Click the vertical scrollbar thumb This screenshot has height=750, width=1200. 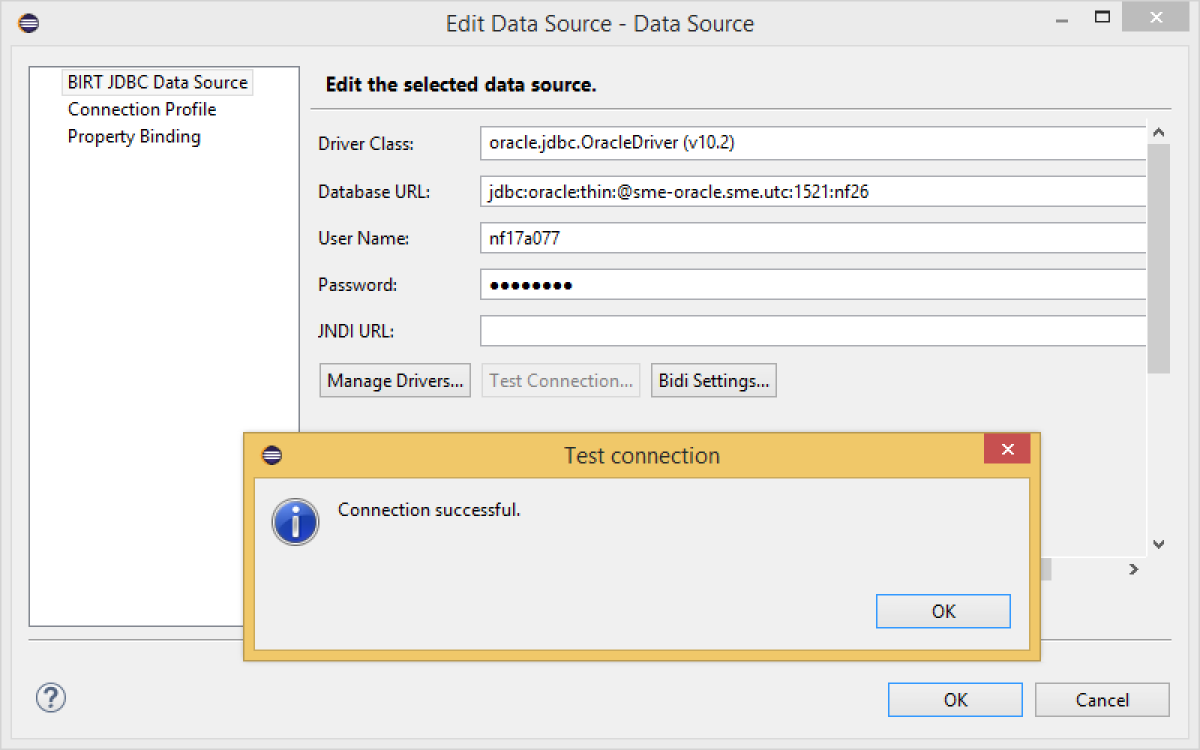pos(1158,258)
